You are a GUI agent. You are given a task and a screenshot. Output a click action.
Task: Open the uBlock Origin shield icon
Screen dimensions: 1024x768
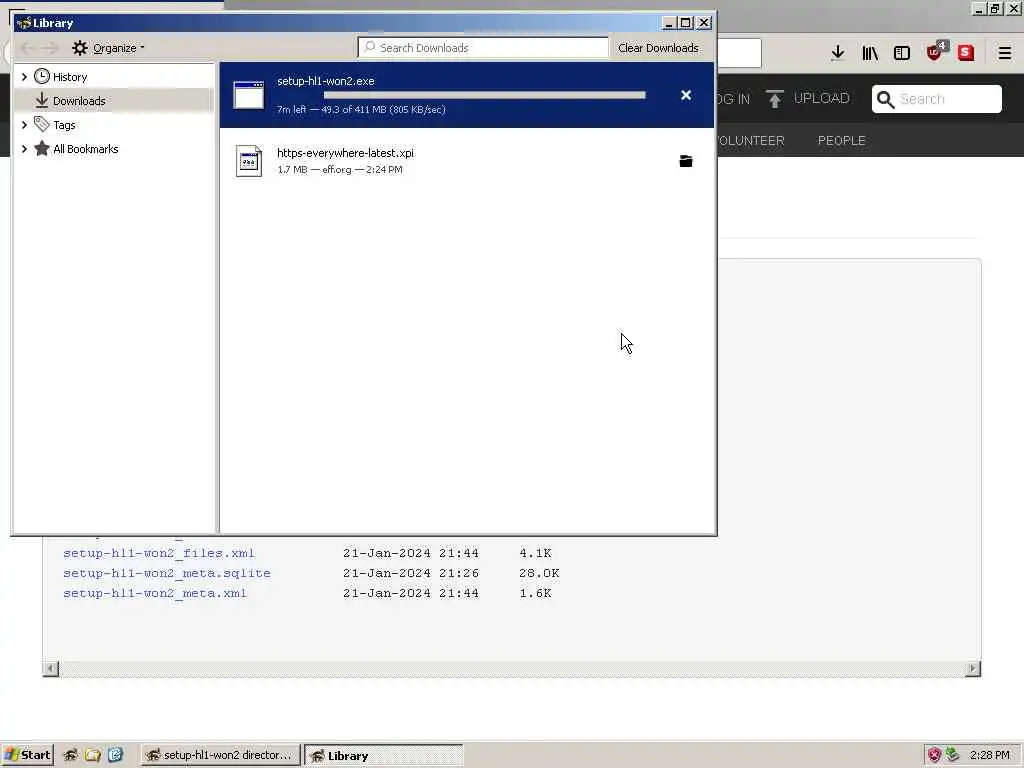[x=935, y=52]
